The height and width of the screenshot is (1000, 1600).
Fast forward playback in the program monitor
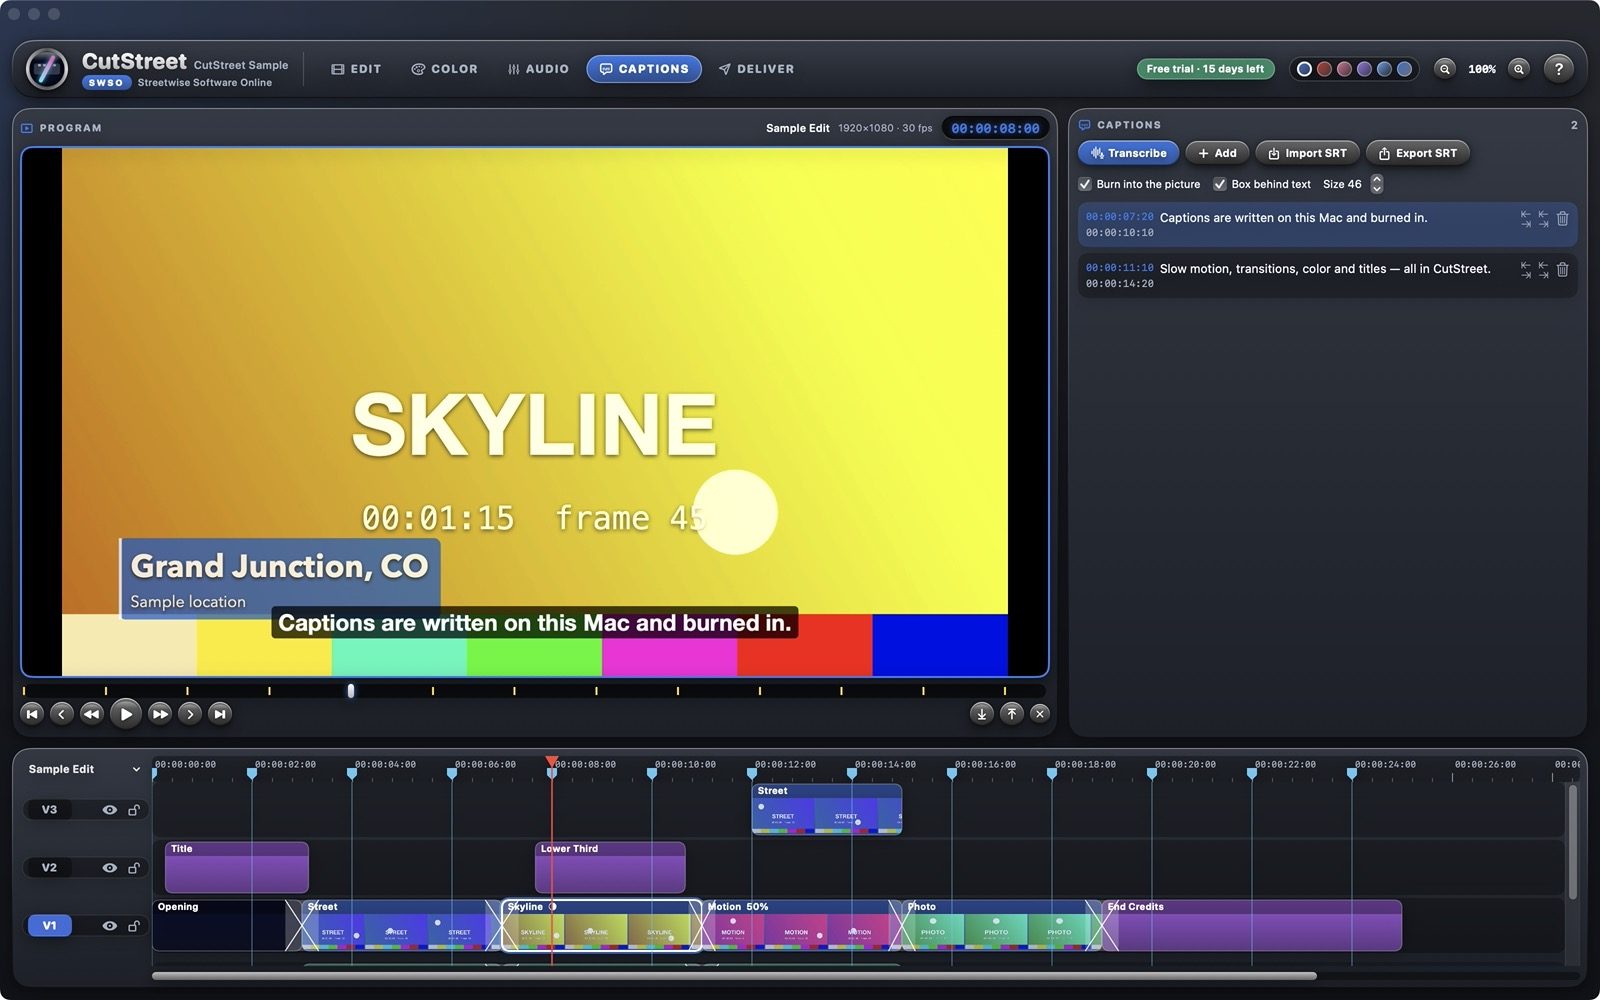[x=160, y=713]
